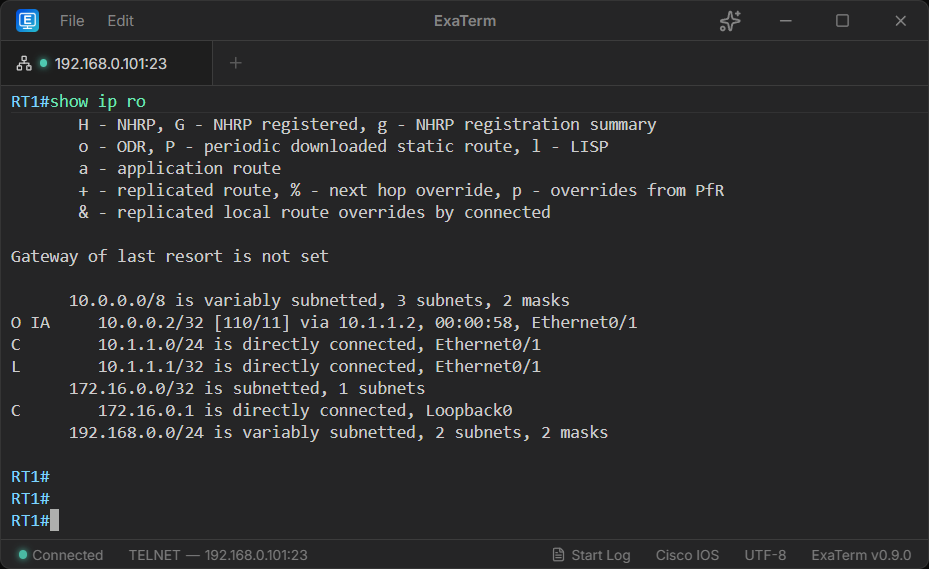Close the ExaTerm window
Screen dimensions: 929x569
pyautogui.click(x=901, y=21)
